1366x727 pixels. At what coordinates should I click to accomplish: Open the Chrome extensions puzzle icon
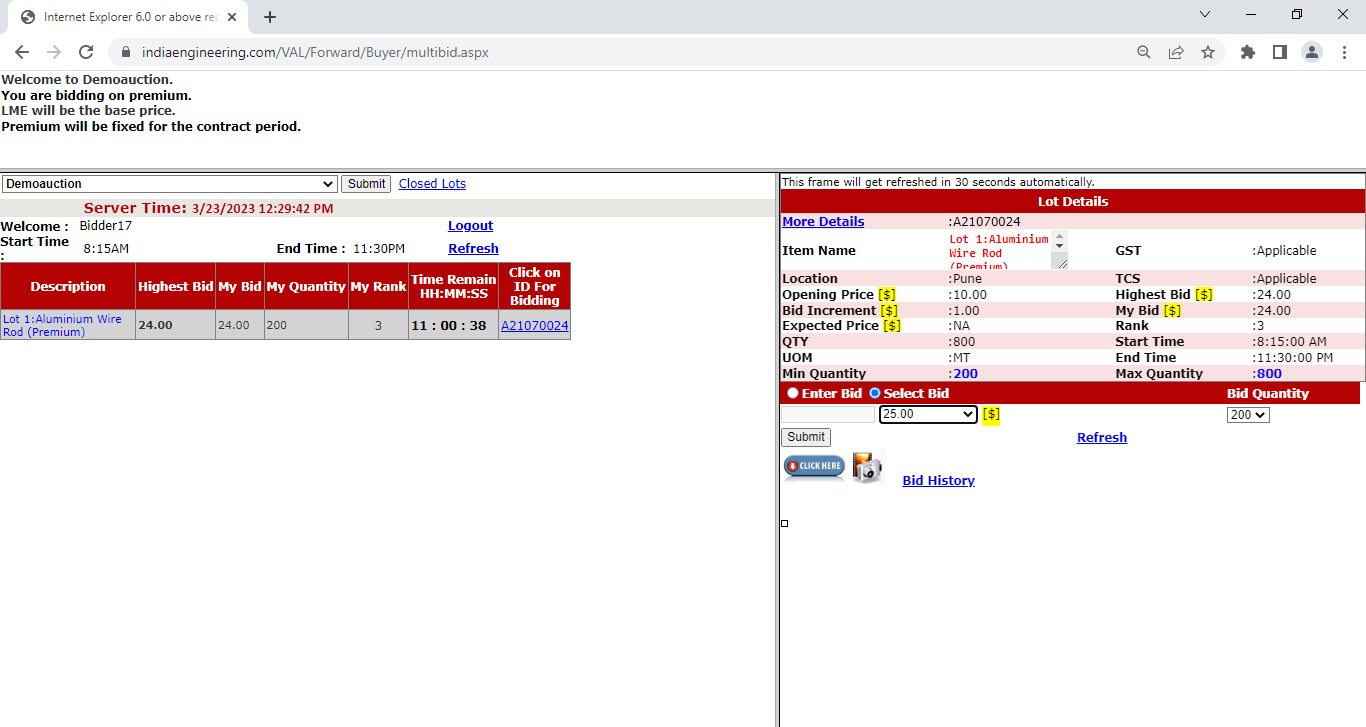(x=1247, y=52)
